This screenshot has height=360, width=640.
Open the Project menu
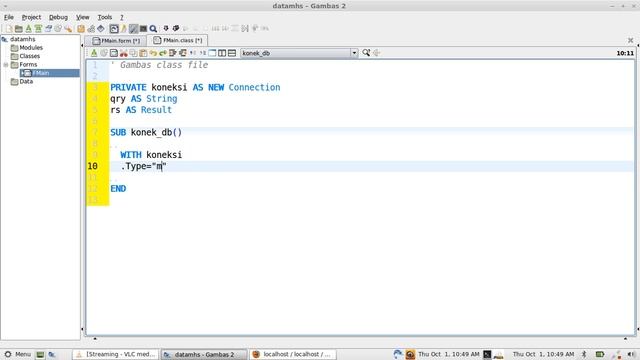pyautogui.click(x=31, y=17)
